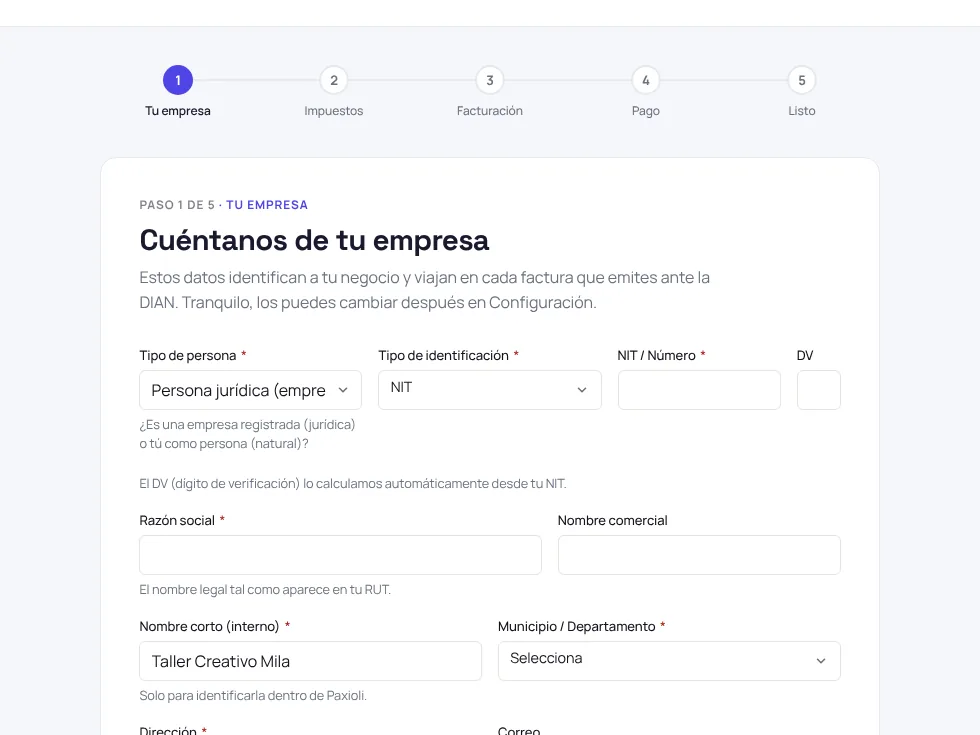
Task: Click the DV label above the box
Action: [x=805, y=356]
